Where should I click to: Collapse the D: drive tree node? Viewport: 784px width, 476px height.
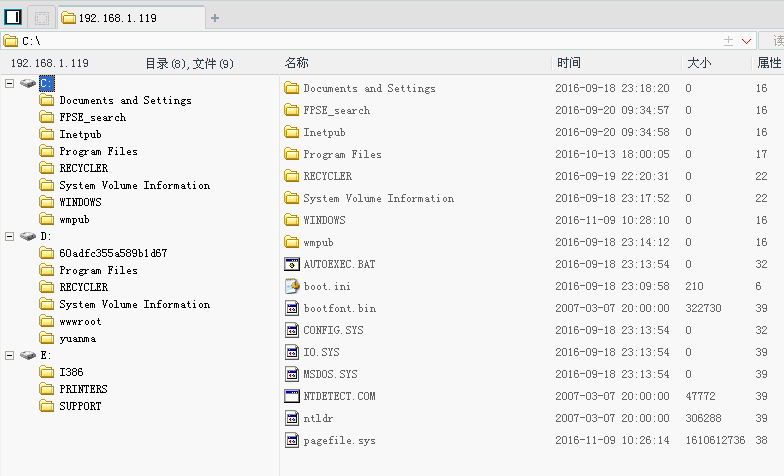click(x=10, y=236)
